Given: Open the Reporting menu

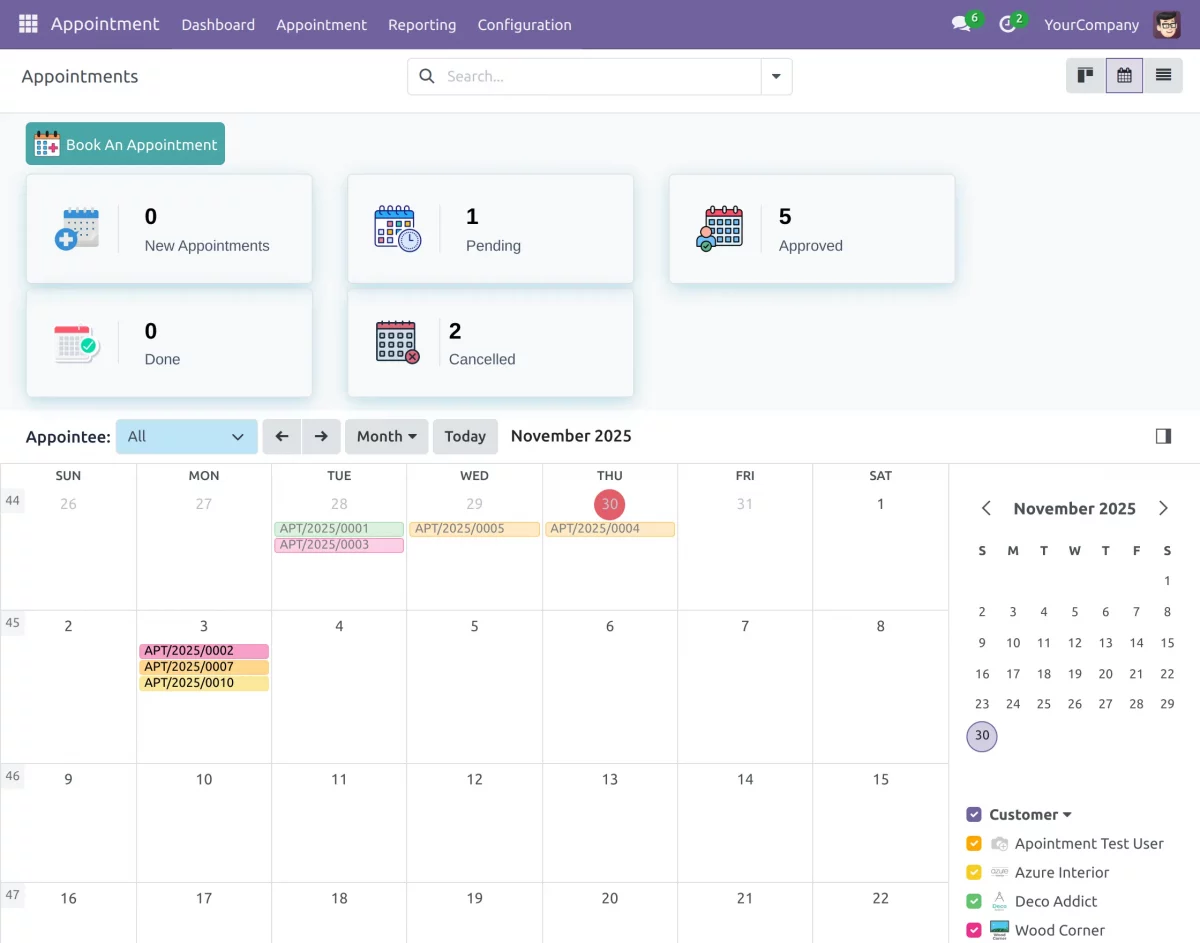Looking at the screenshot, I should [x=422, y=24].
